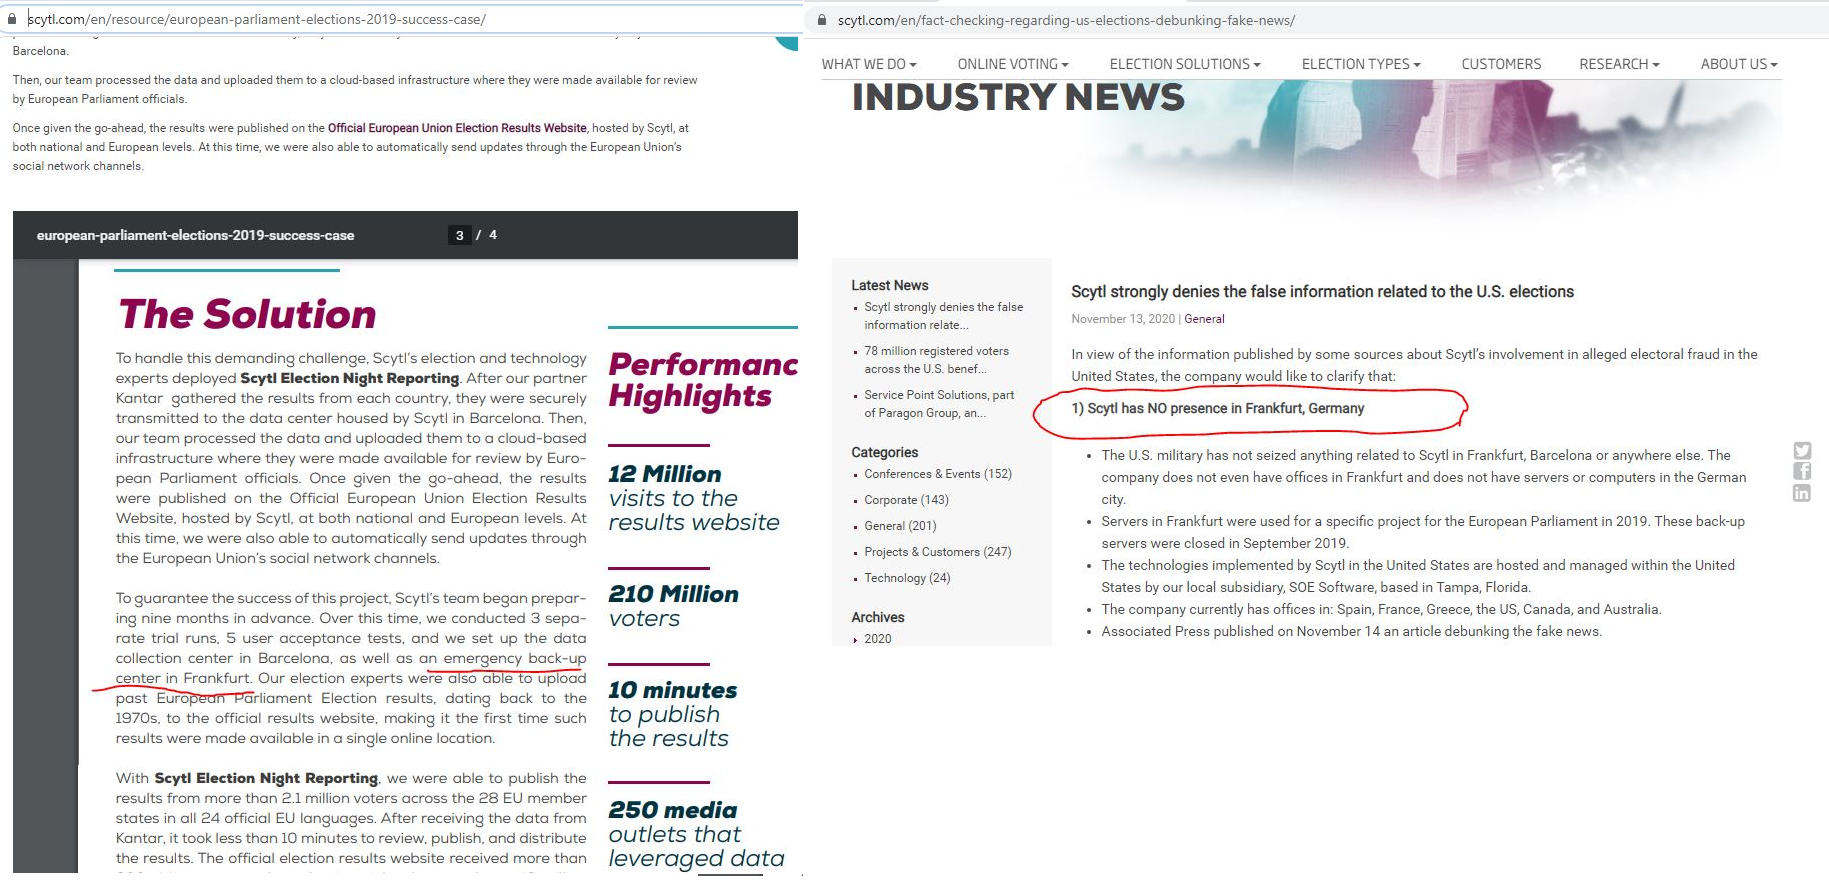The height and width of the screenshot is (884, 1829).
Task: Open '78 million registered voters' news link
Action: point(936,360)
